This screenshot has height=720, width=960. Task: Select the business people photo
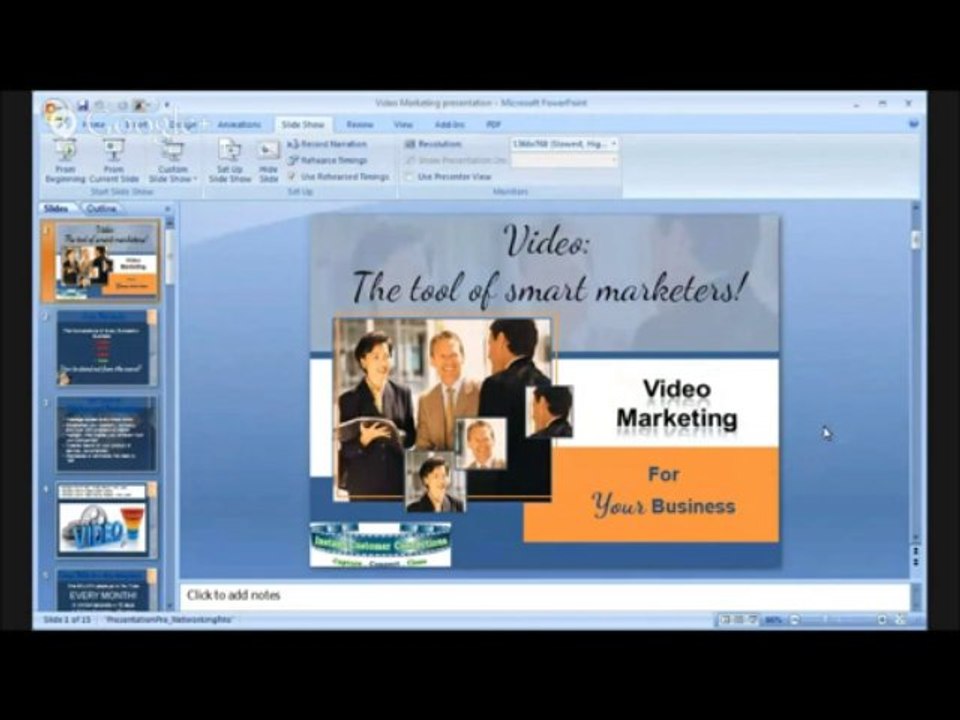pyautogui.click(x=442, y=409)
